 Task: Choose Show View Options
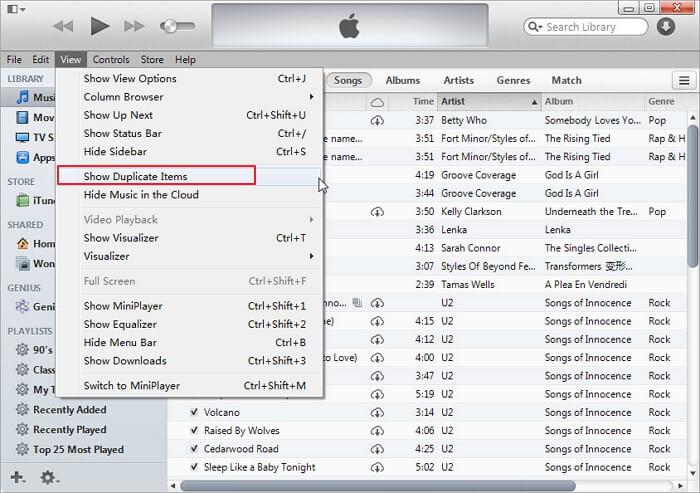click(190, 79)
